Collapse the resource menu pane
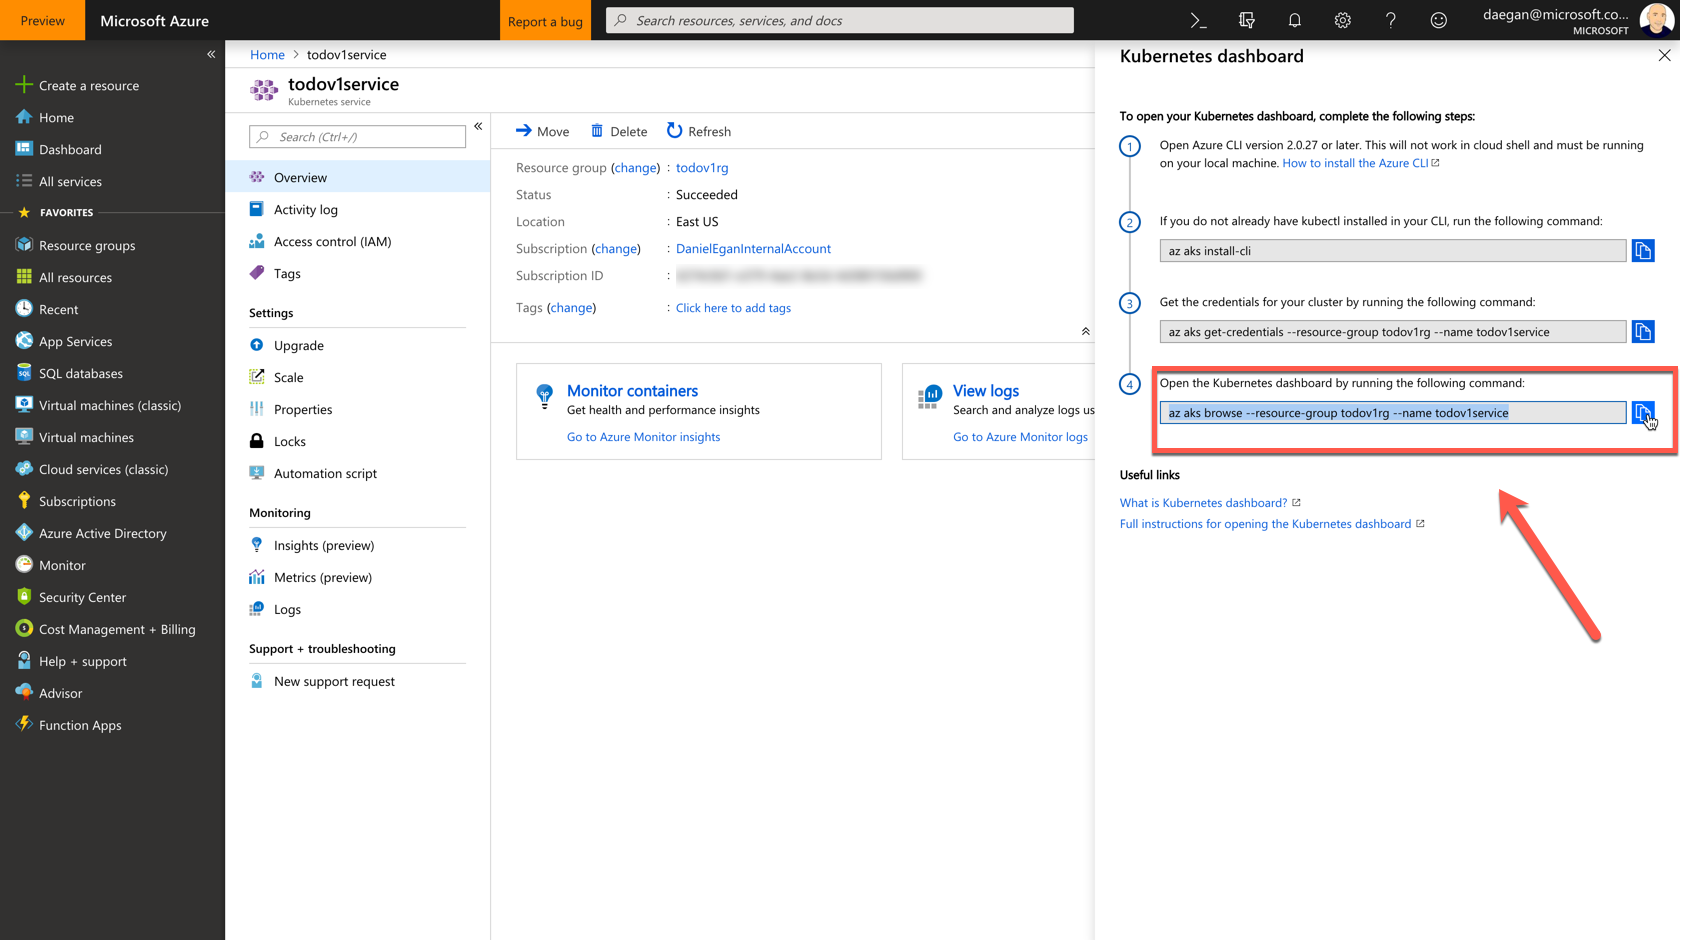 point(478,126)
